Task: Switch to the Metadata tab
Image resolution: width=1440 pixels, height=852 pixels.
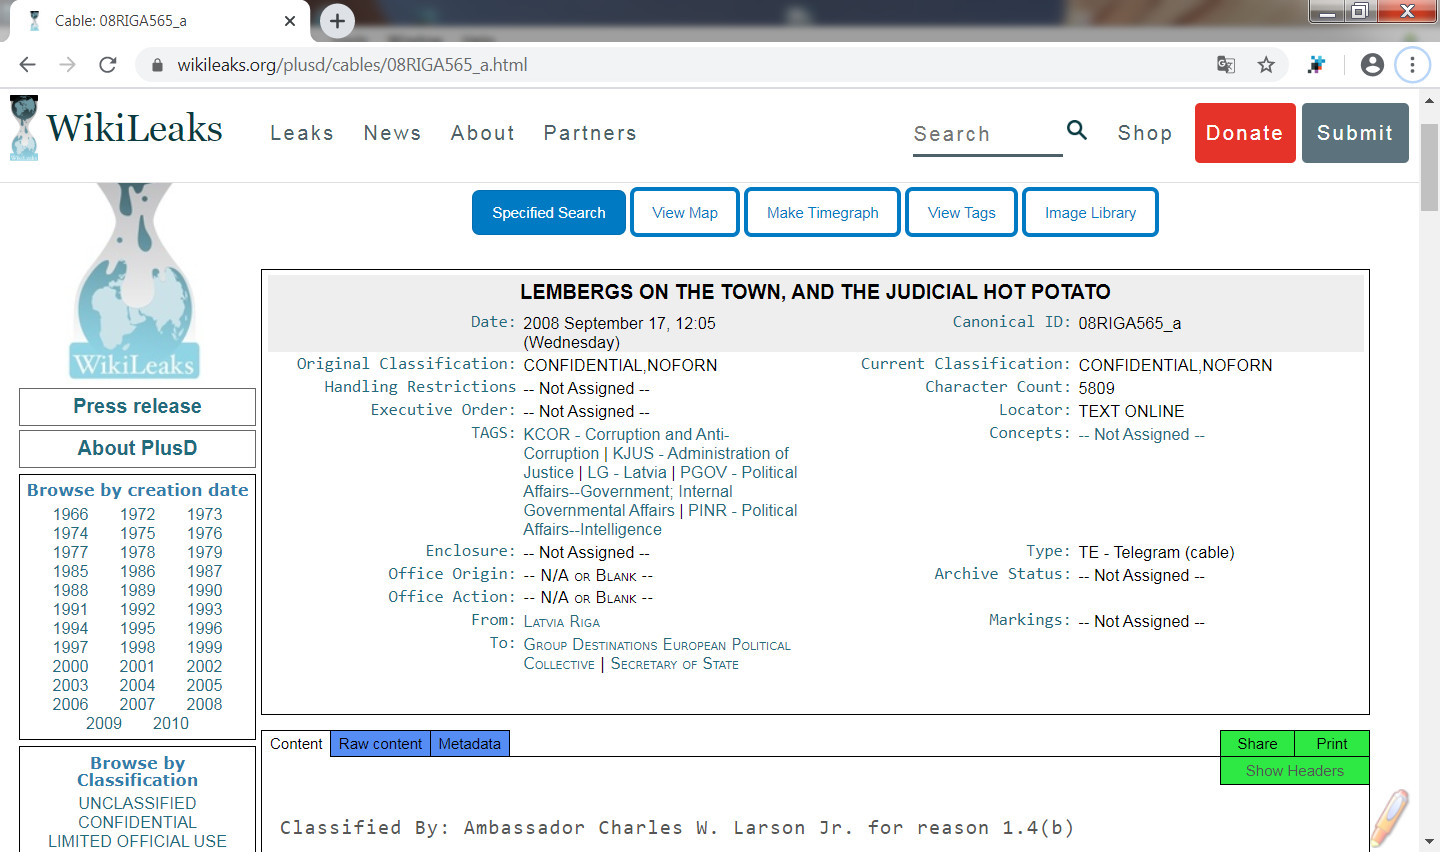Action: coord(470,744)
